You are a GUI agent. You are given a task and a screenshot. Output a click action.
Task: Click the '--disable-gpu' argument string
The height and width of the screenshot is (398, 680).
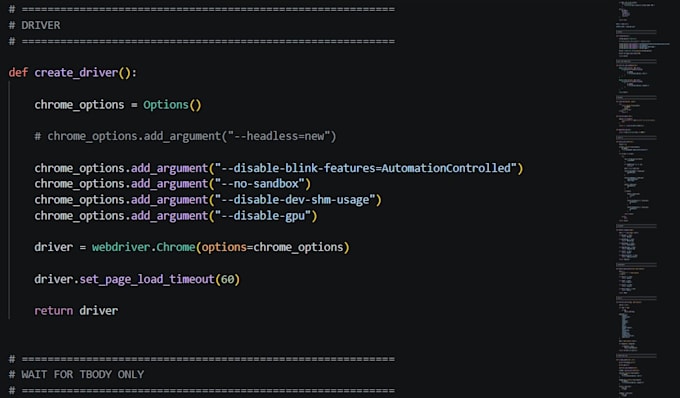point(263,216)
